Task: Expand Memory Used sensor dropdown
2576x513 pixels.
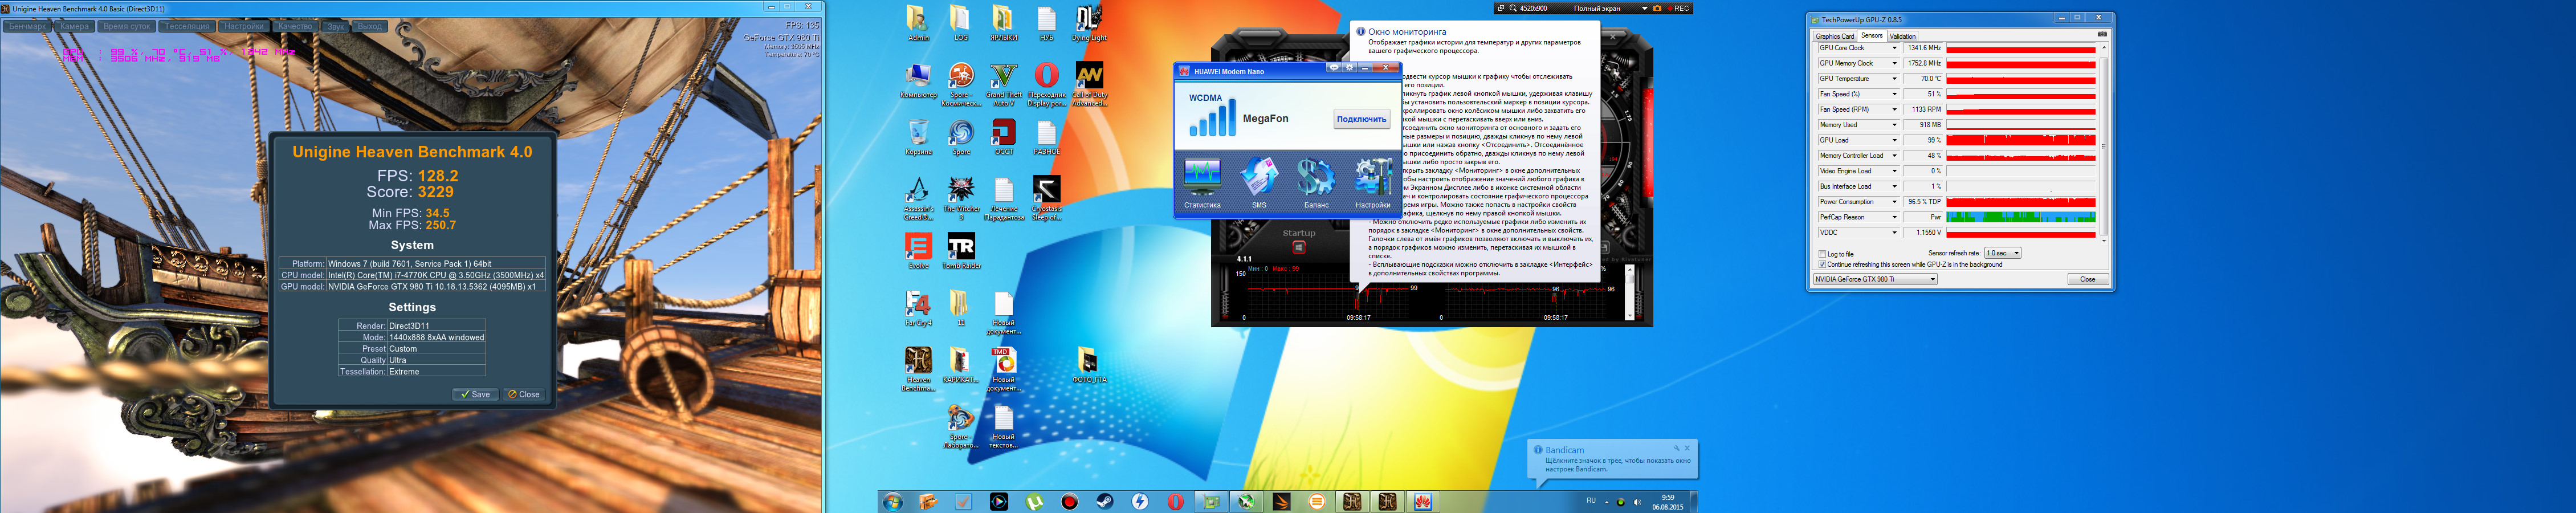Action: tap(1894, 125)
